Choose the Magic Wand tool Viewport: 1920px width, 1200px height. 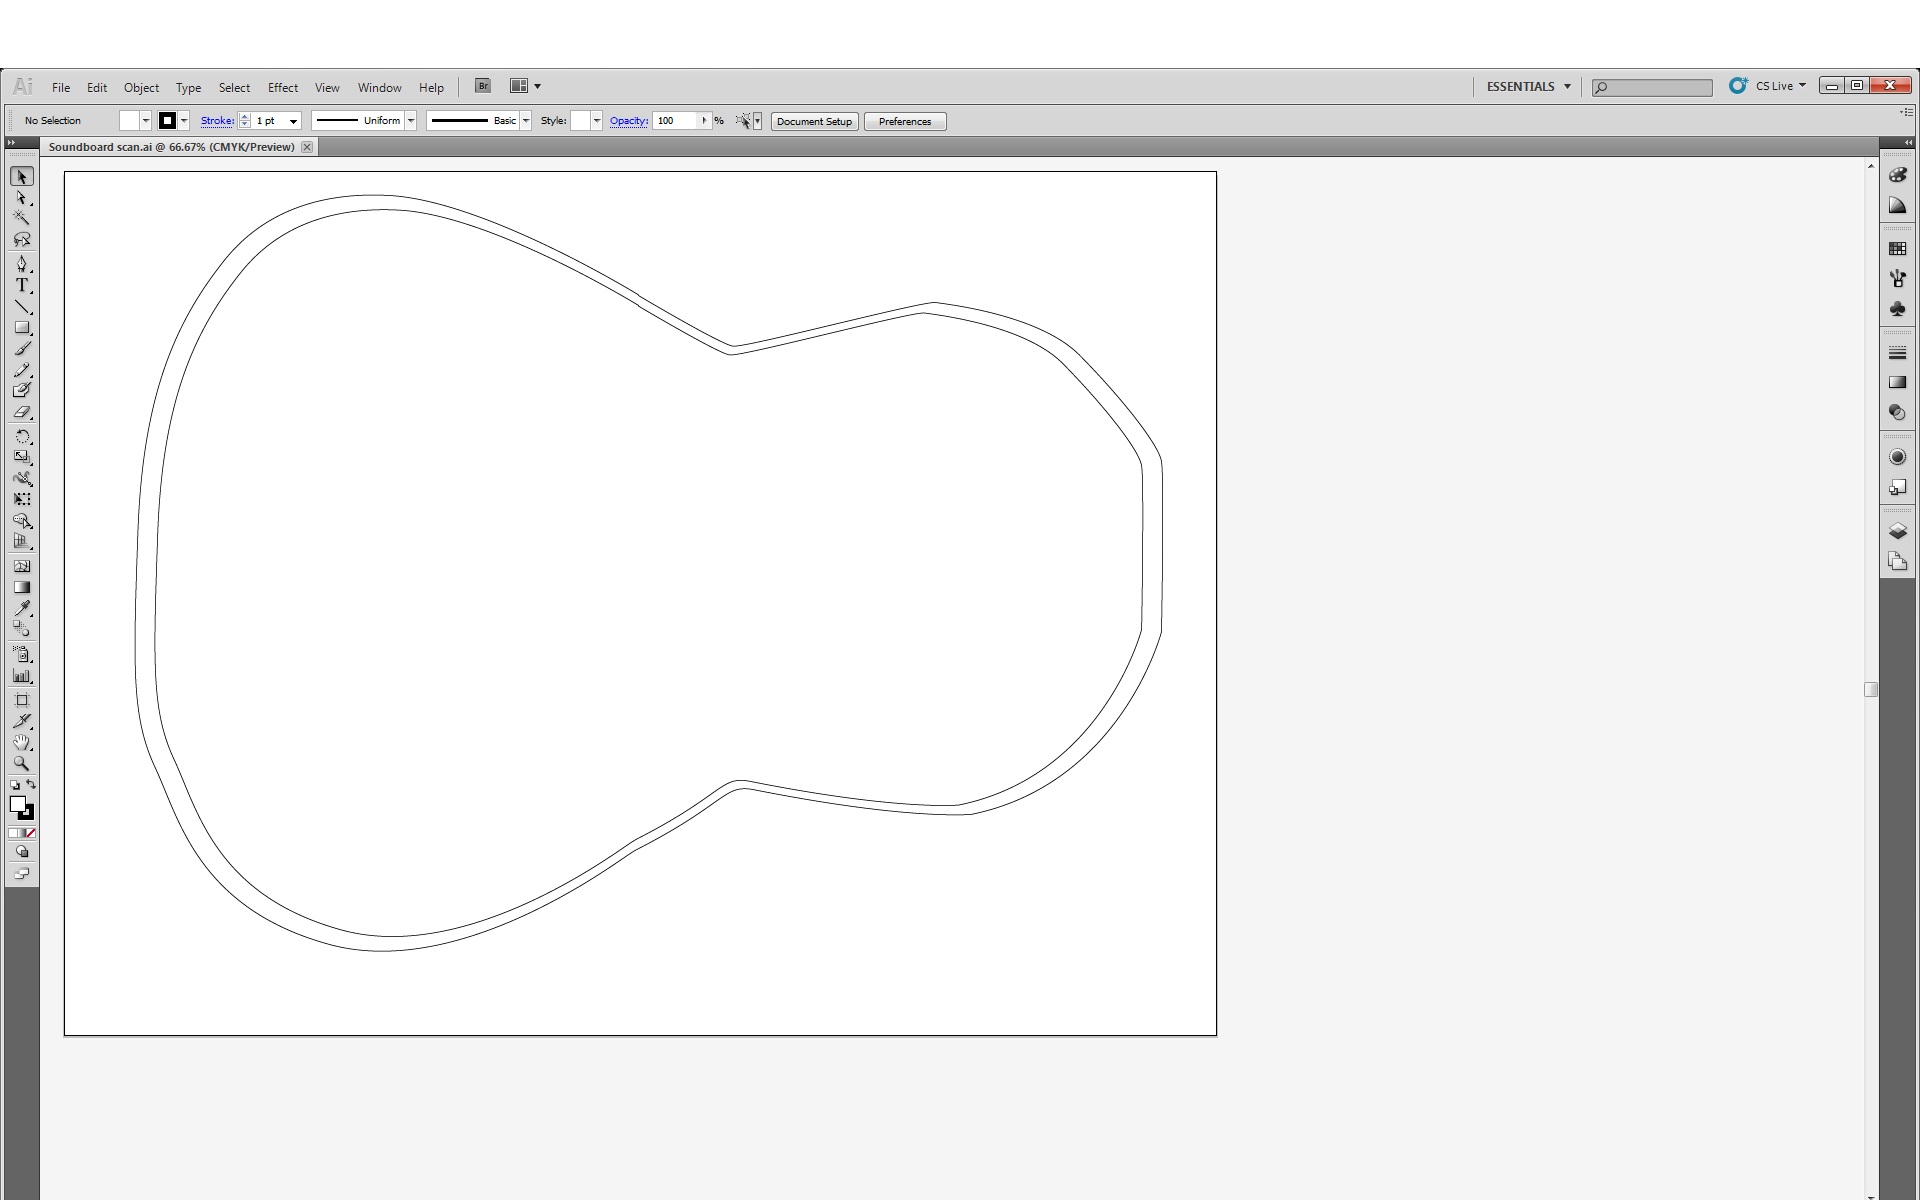[x=22, y=218]
